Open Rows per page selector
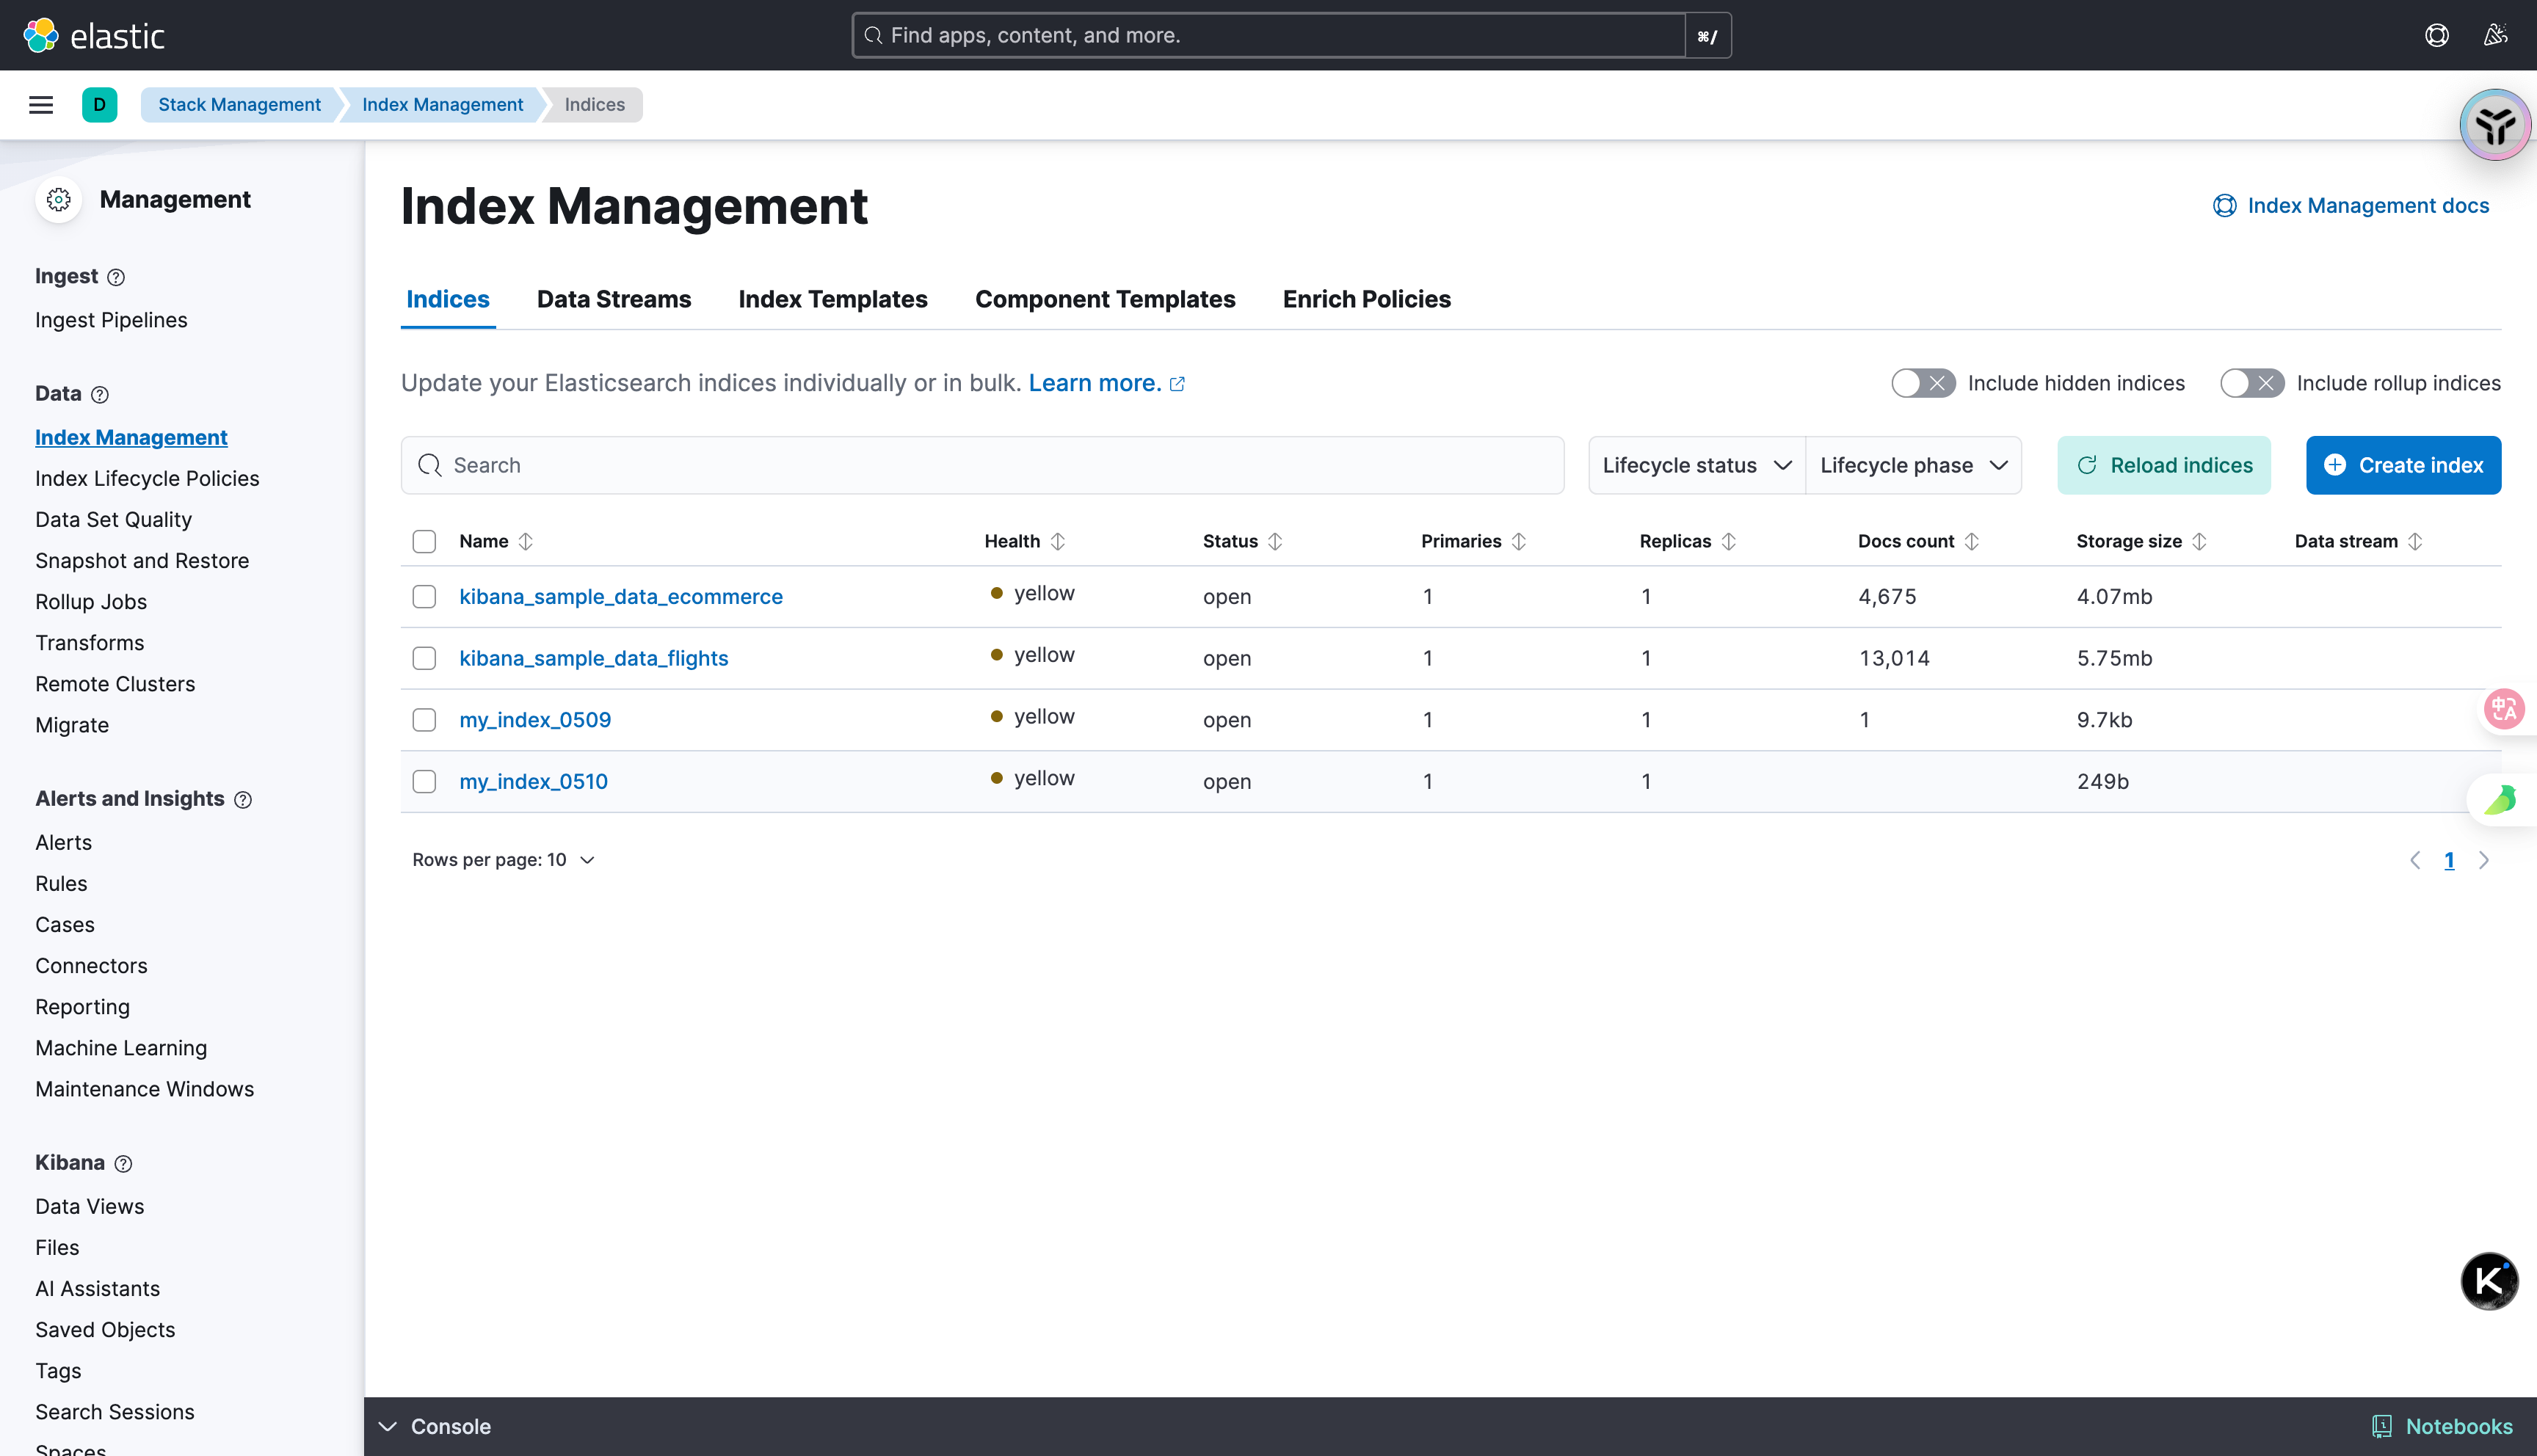This screenshot has width=2537, height=1456. pos(503,860)
